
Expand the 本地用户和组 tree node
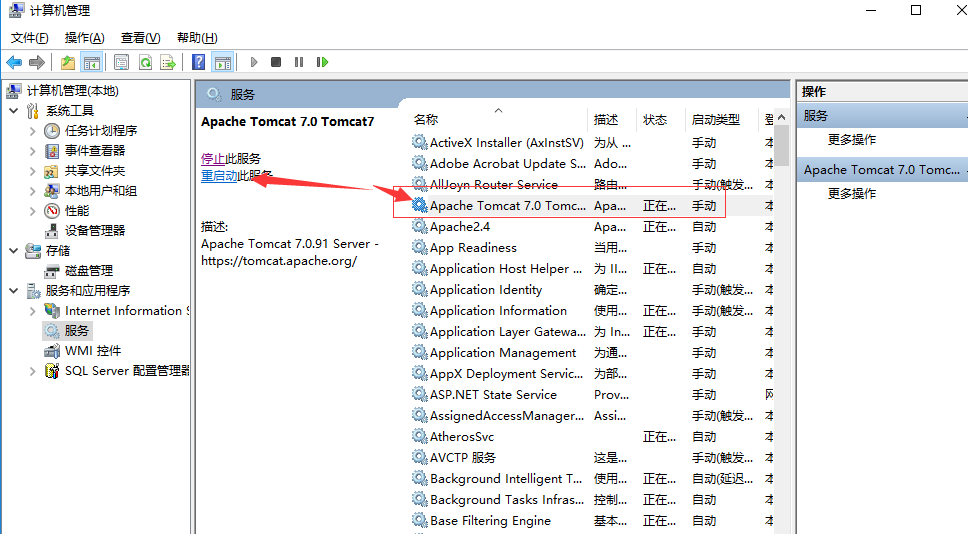coord(33,191)
